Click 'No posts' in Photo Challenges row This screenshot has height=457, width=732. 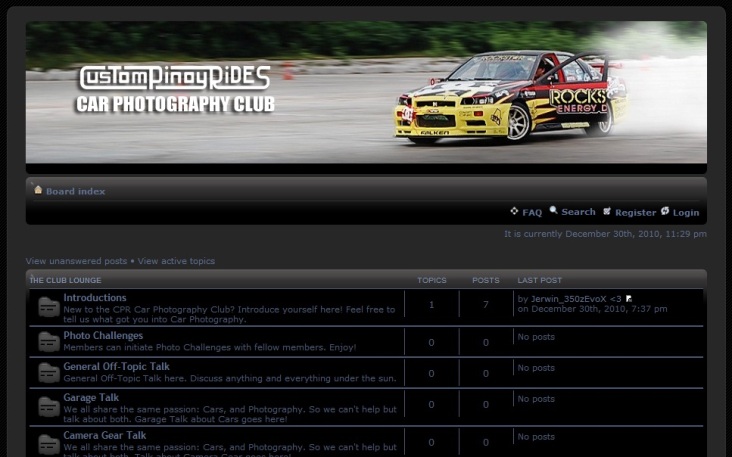(536, 337)
